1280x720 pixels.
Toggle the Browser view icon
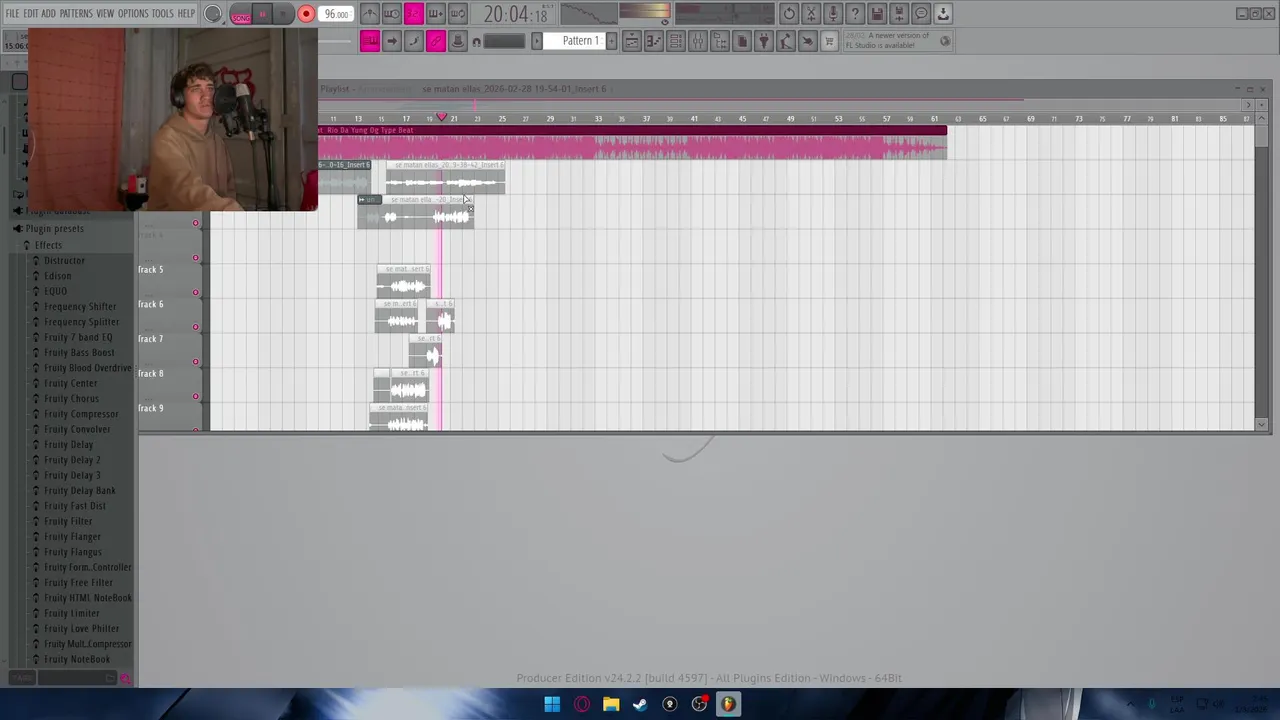[720, 41]
